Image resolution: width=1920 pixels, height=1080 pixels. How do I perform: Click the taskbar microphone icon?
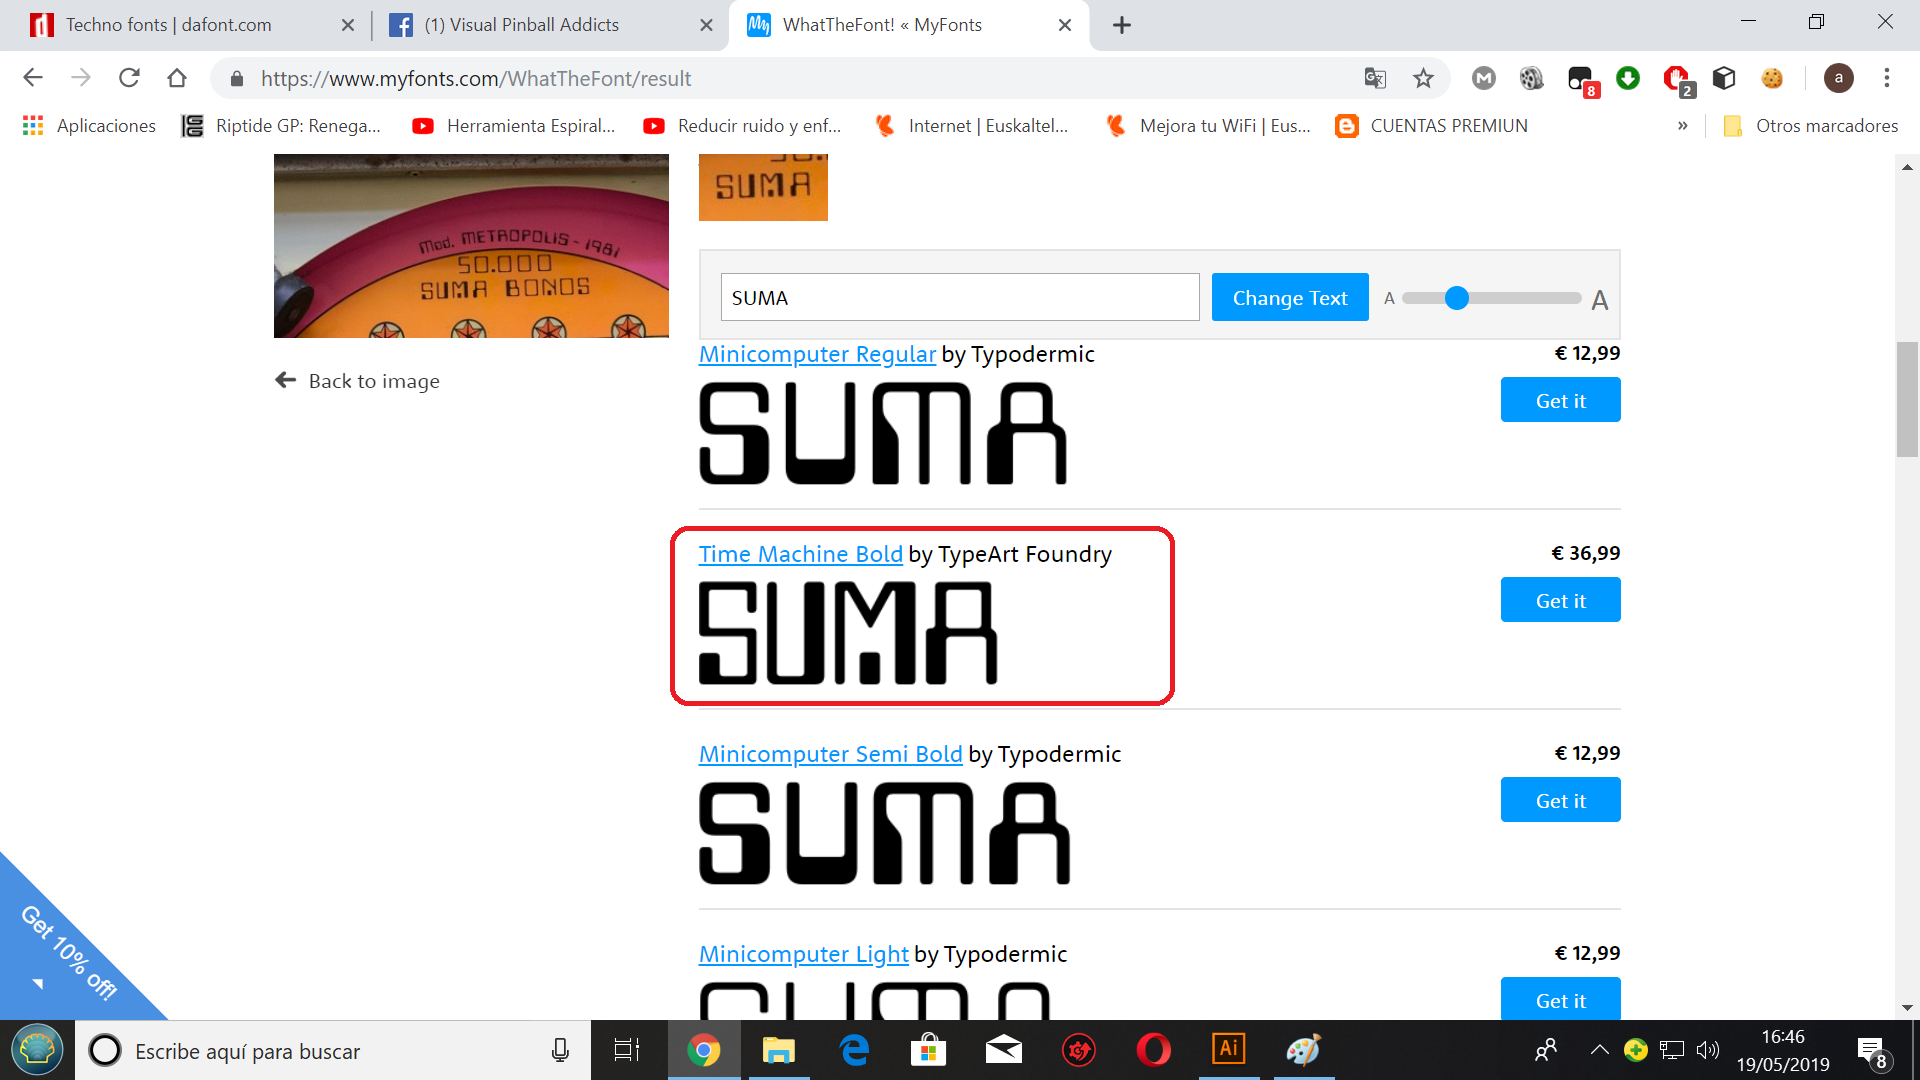pos(560,1050)
